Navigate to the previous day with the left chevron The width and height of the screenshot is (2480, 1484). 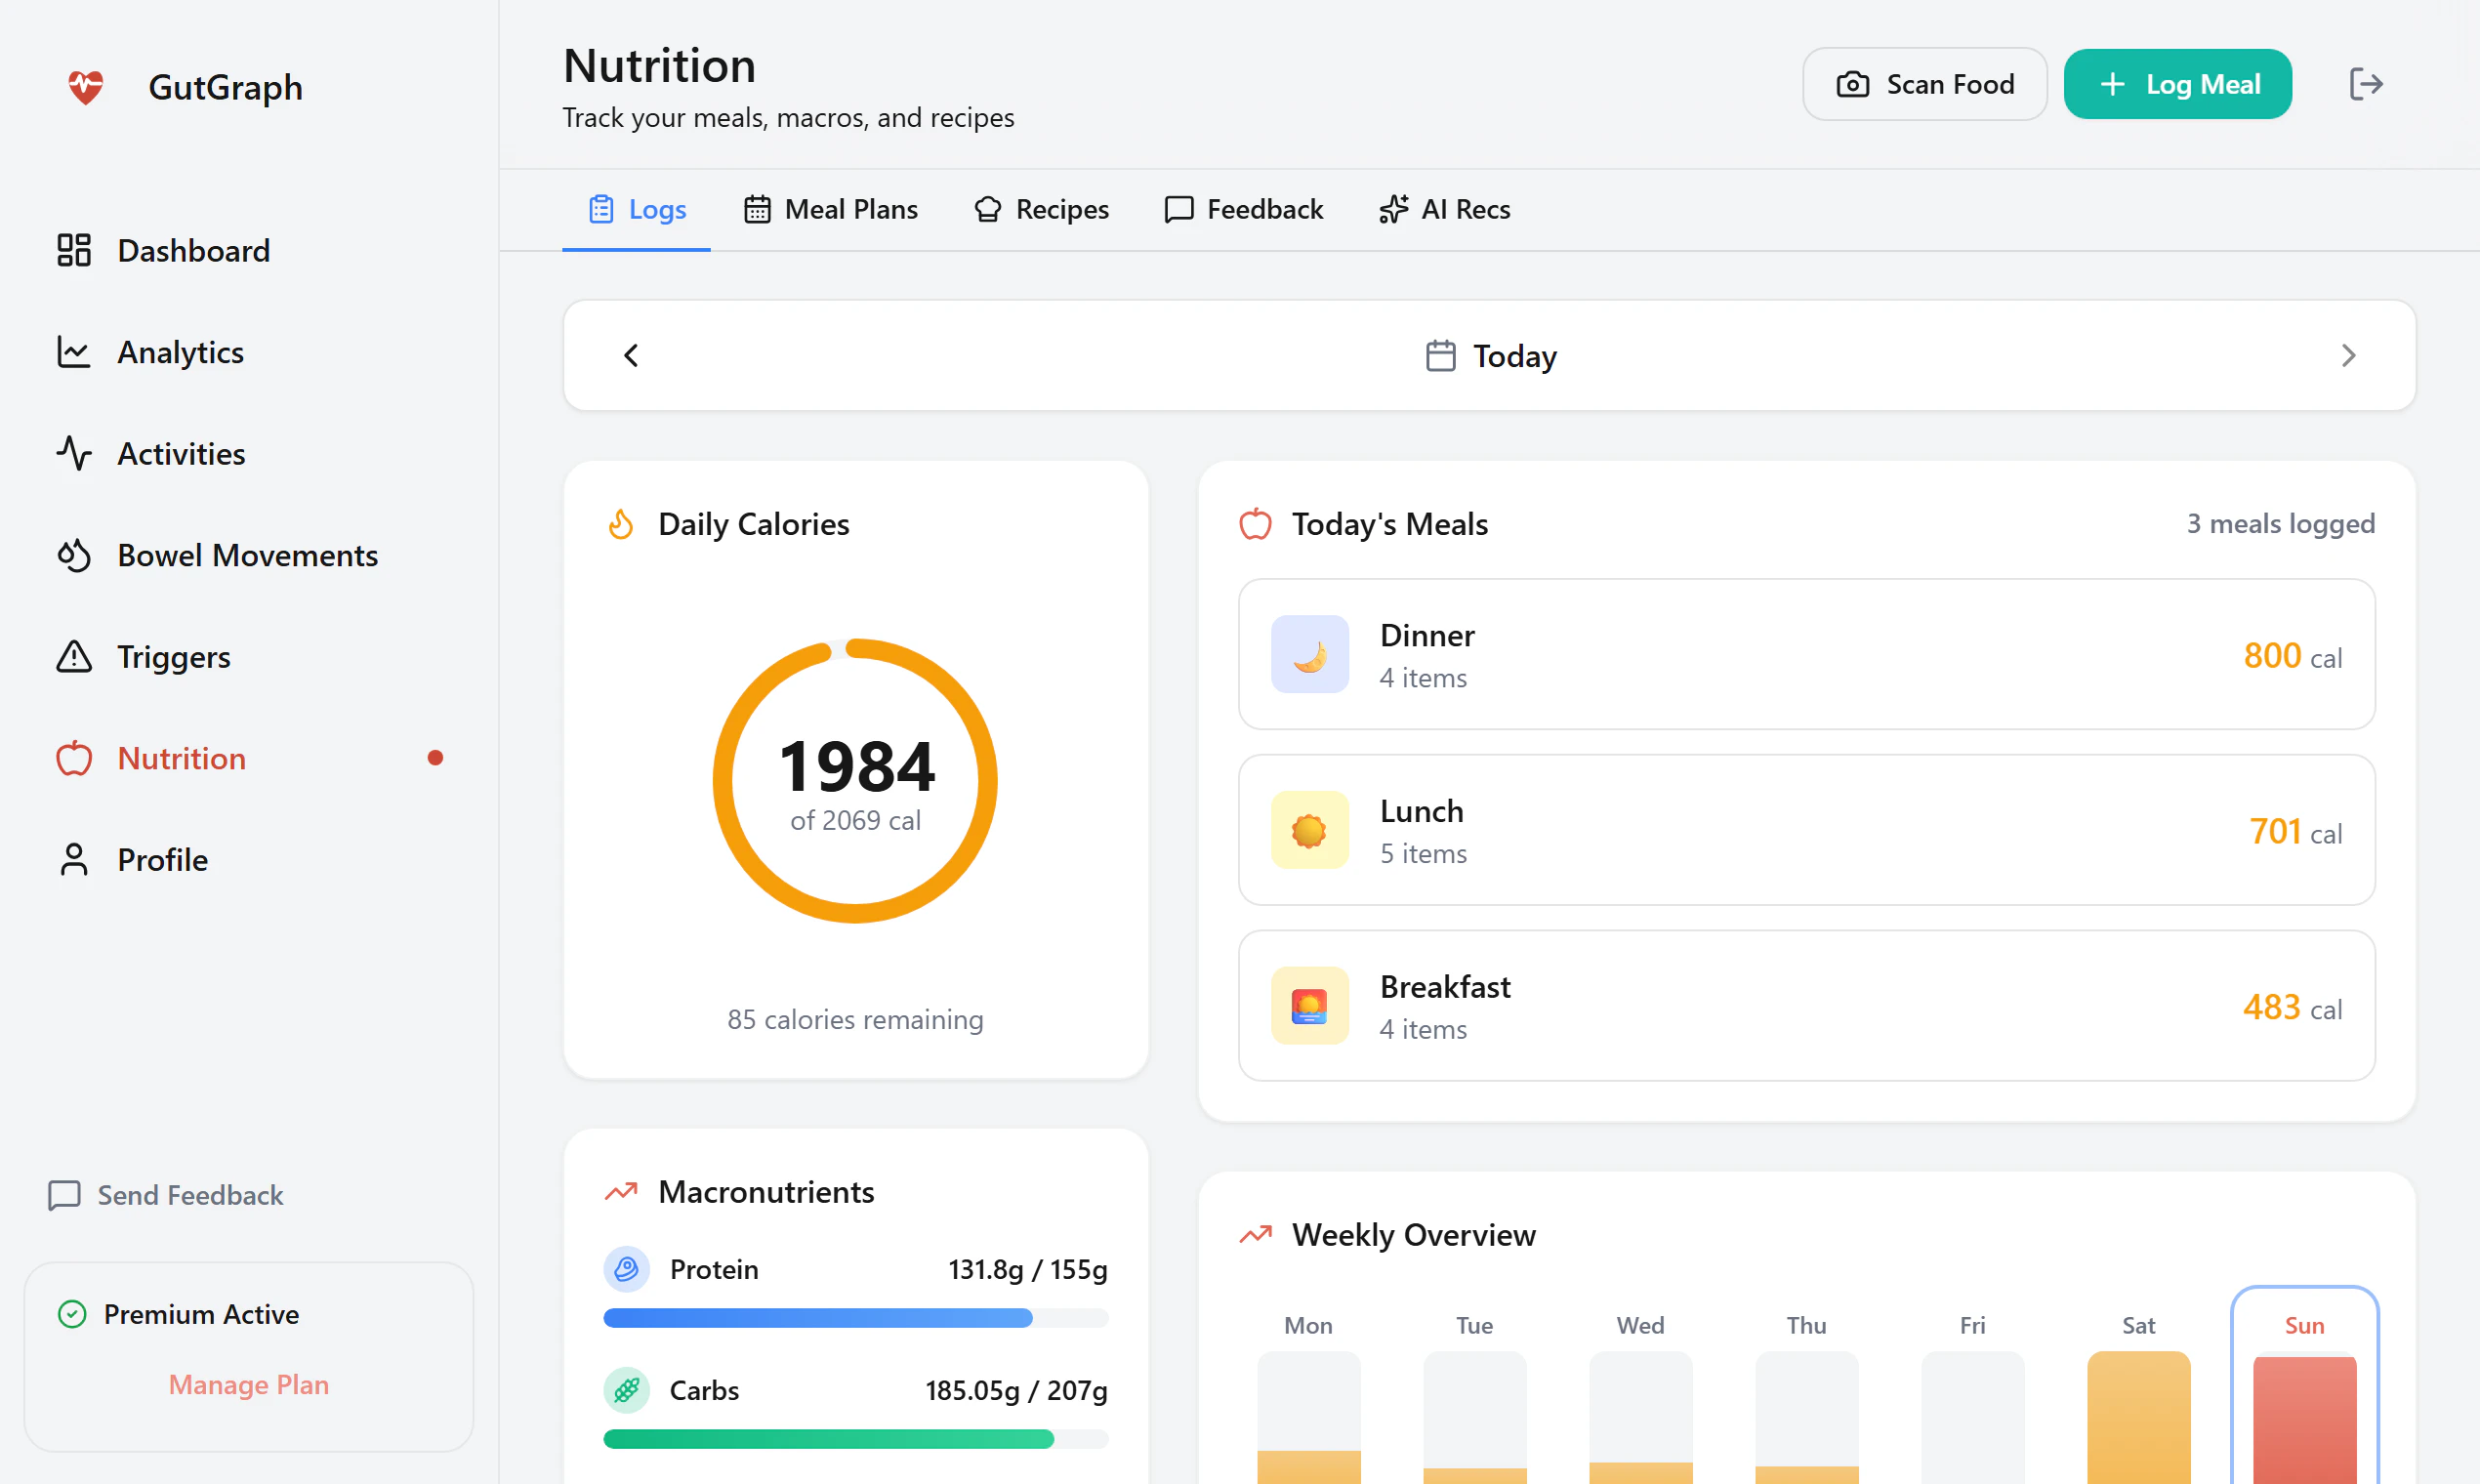point(630,355)
